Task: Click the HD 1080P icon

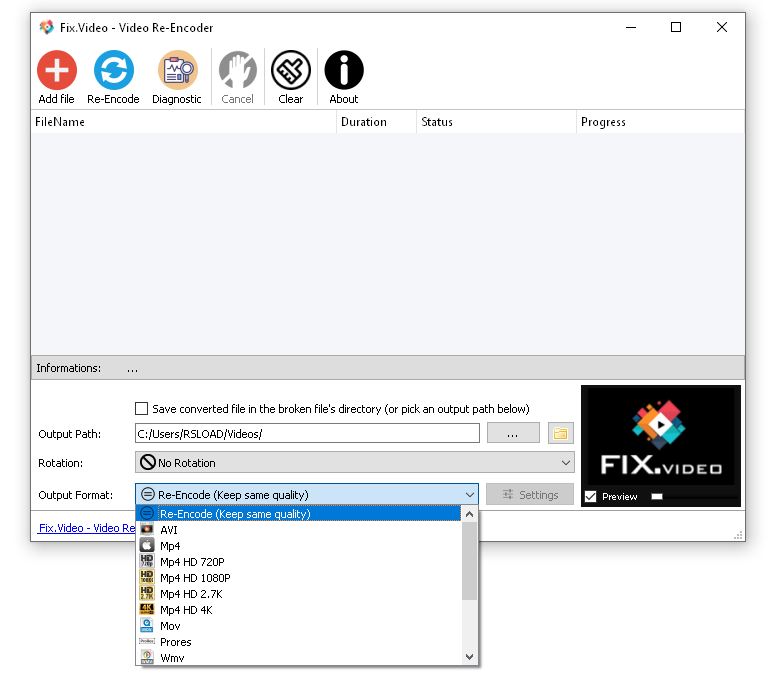Action: pos(147,577)
